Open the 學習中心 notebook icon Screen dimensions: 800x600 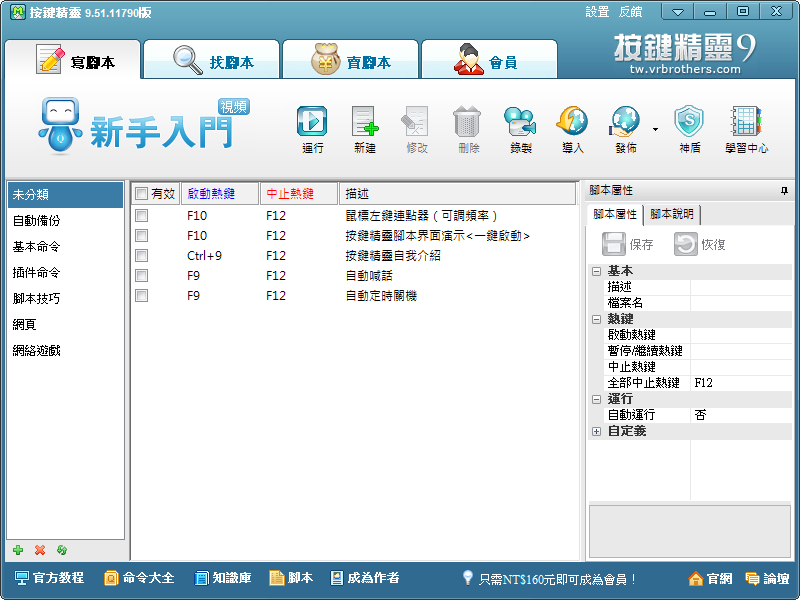click(745, 121)
